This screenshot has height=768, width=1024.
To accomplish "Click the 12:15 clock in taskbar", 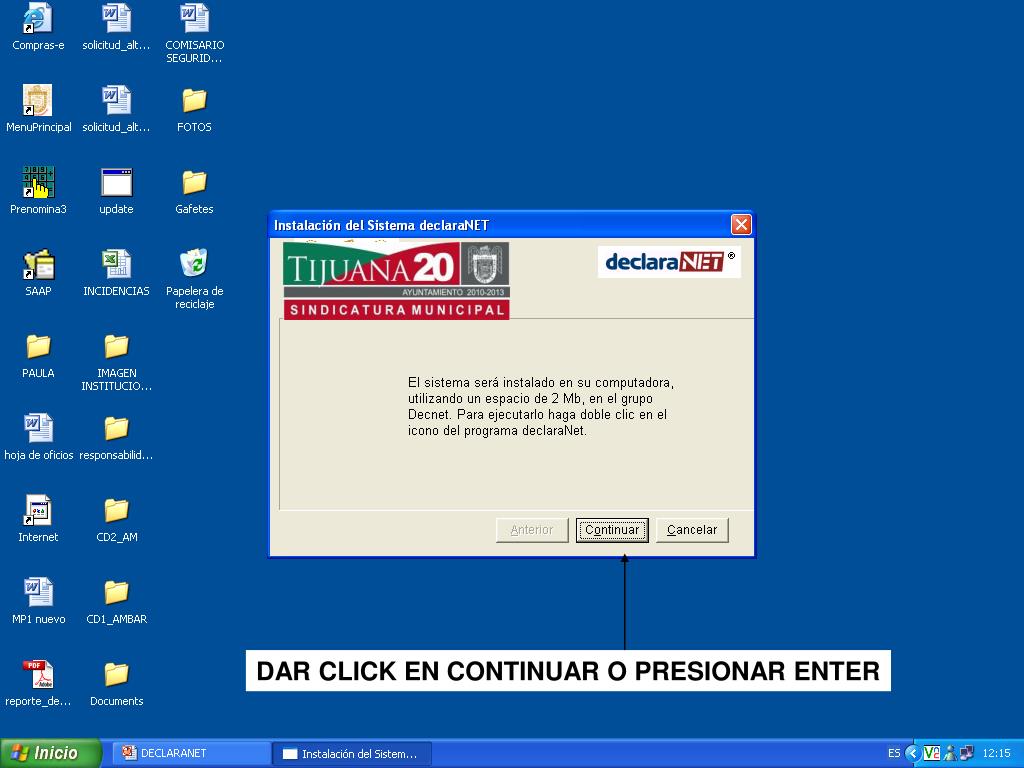I will [997, 754].
